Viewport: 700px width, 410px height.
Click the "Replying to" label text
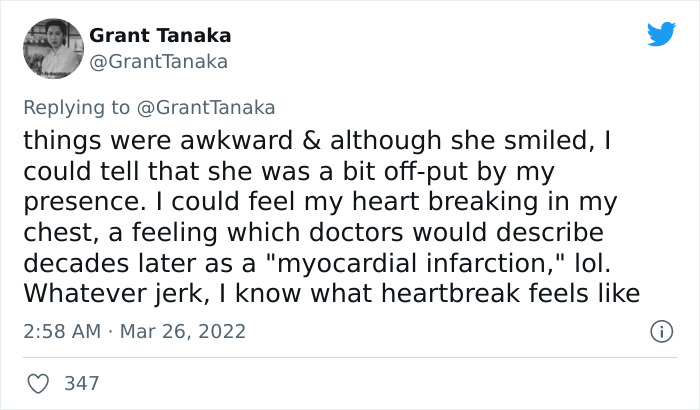78,107
